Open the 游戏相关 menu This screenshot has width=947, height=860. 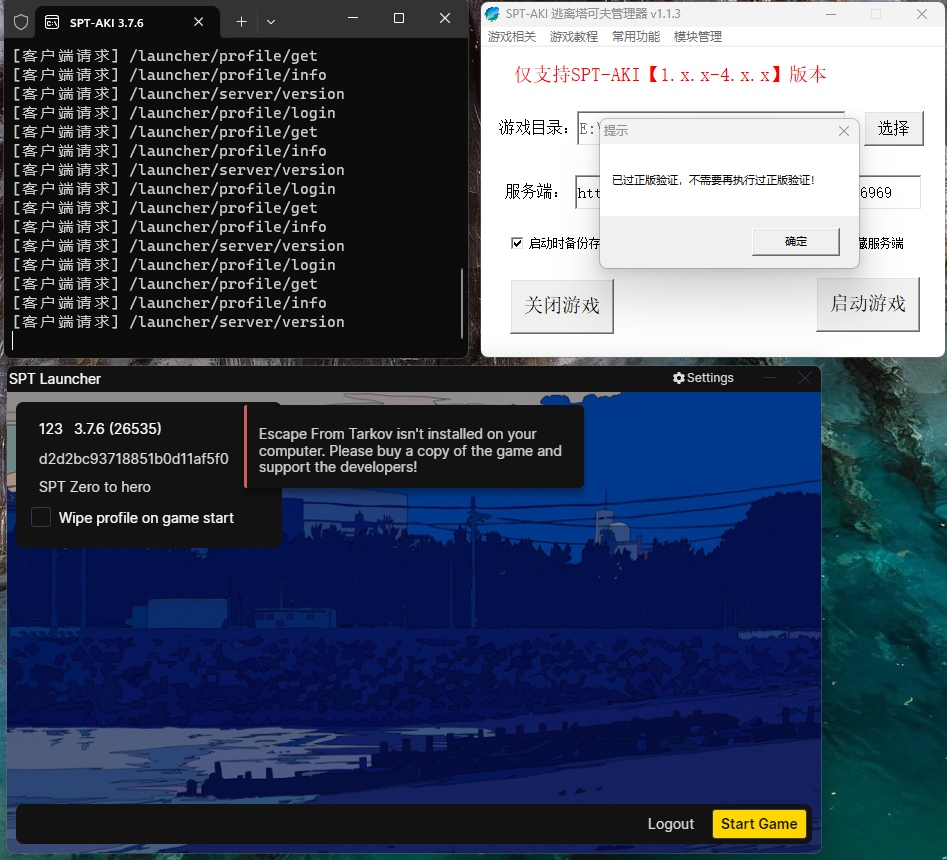[x=512, y=37]
